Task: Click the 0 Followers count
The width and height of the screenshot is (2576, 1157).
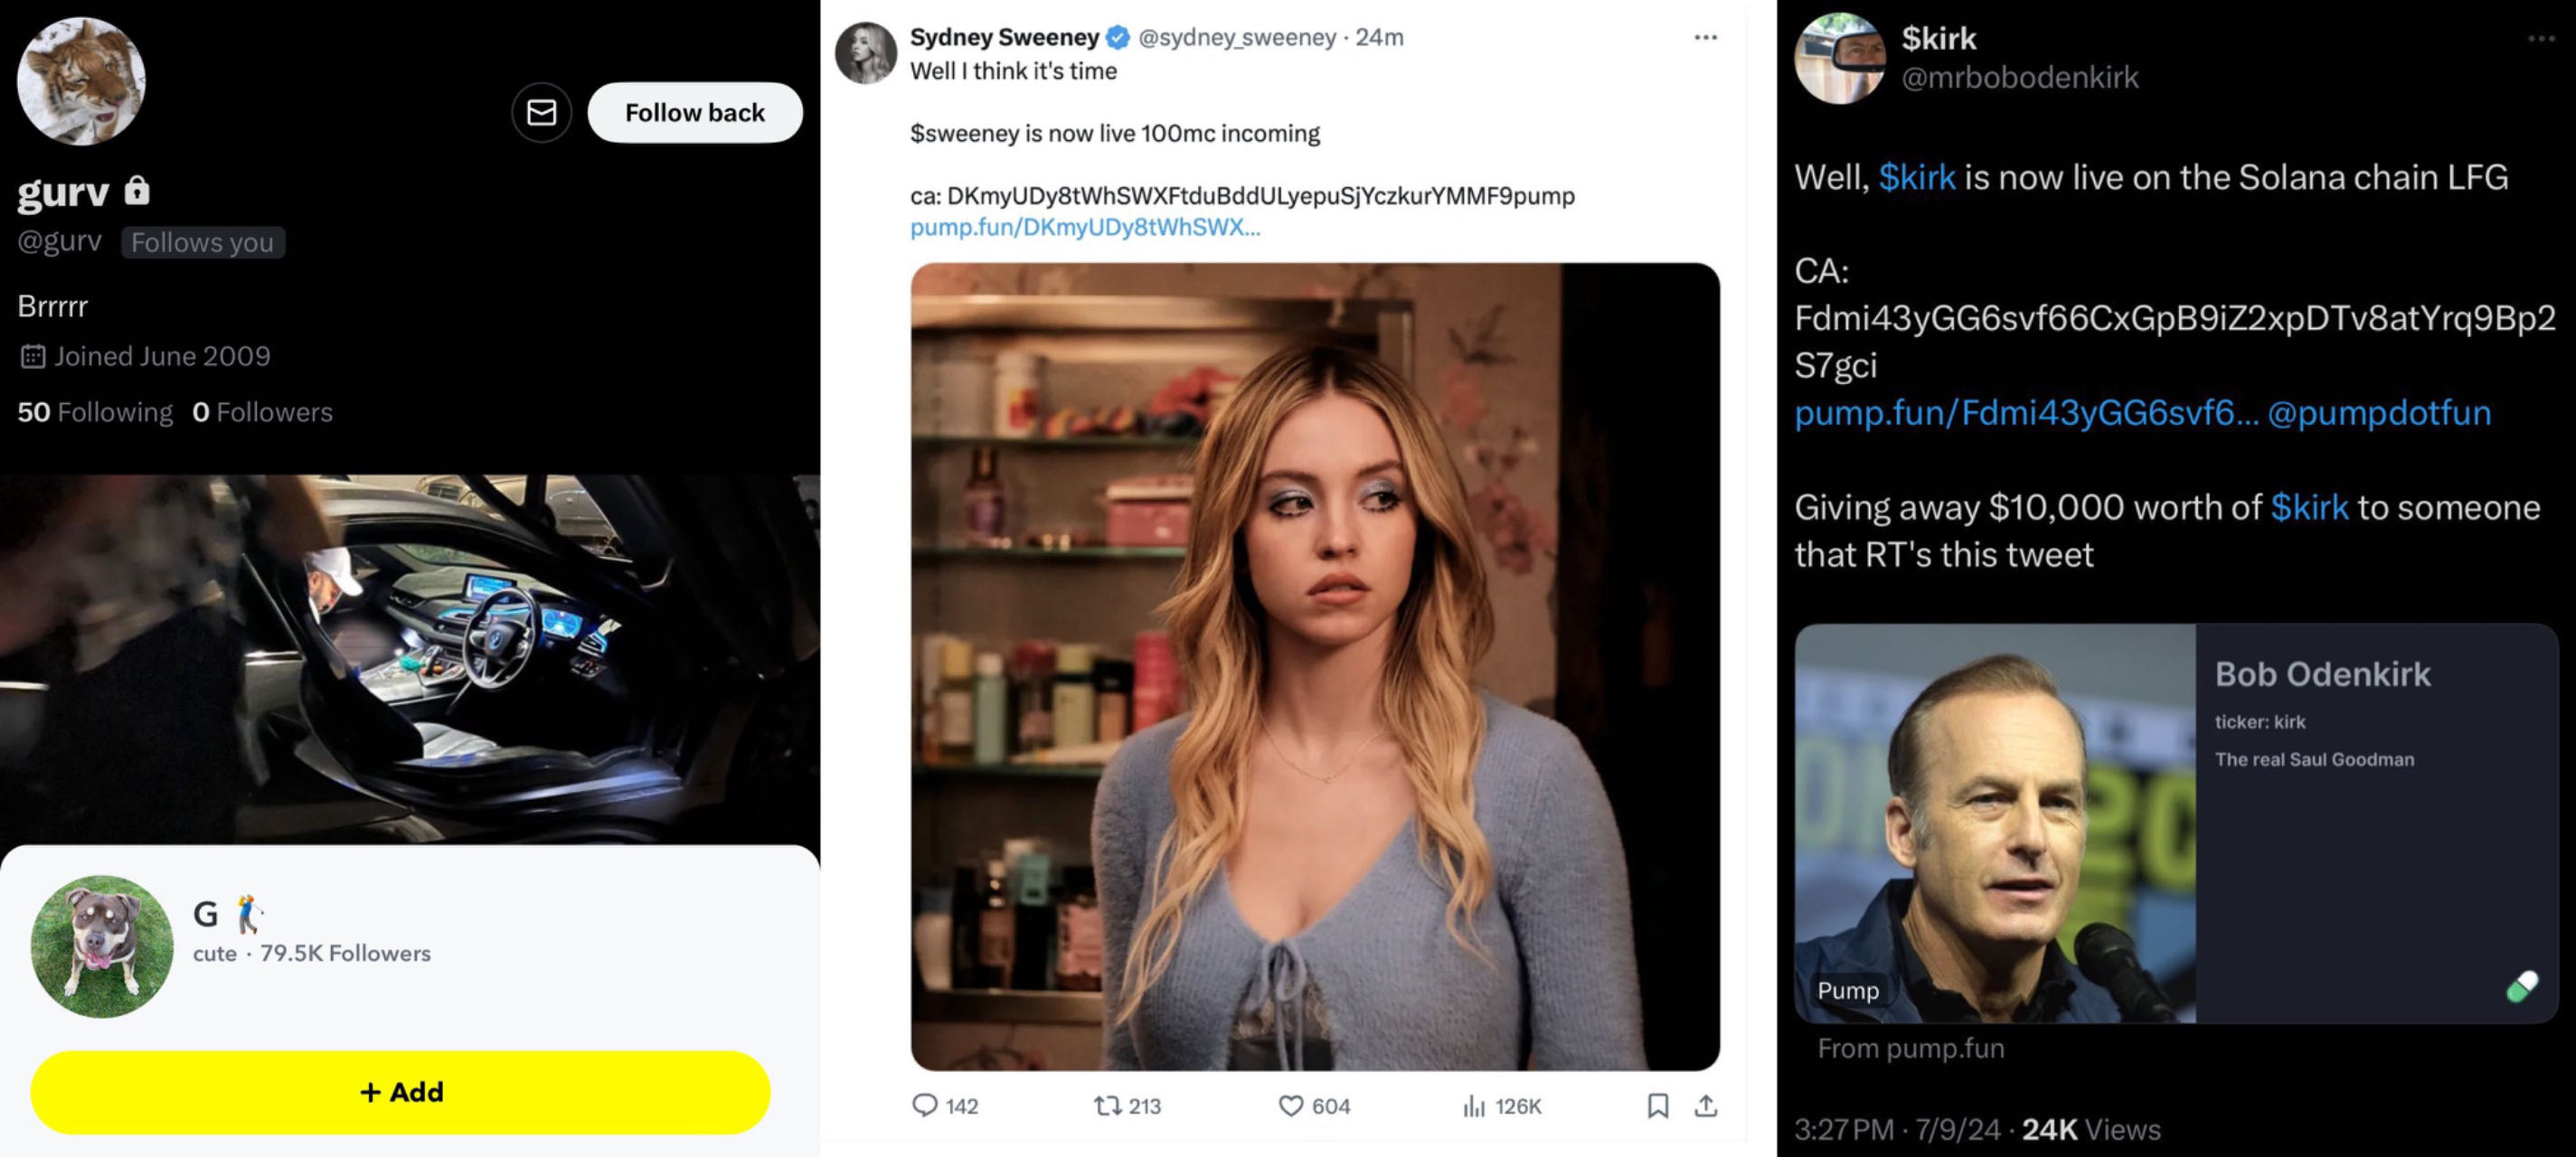Action: [262, 412]
